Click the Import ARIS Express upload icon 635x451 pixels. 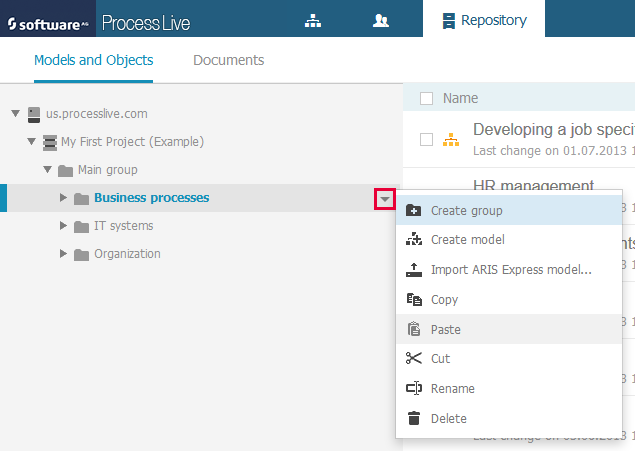414,270
